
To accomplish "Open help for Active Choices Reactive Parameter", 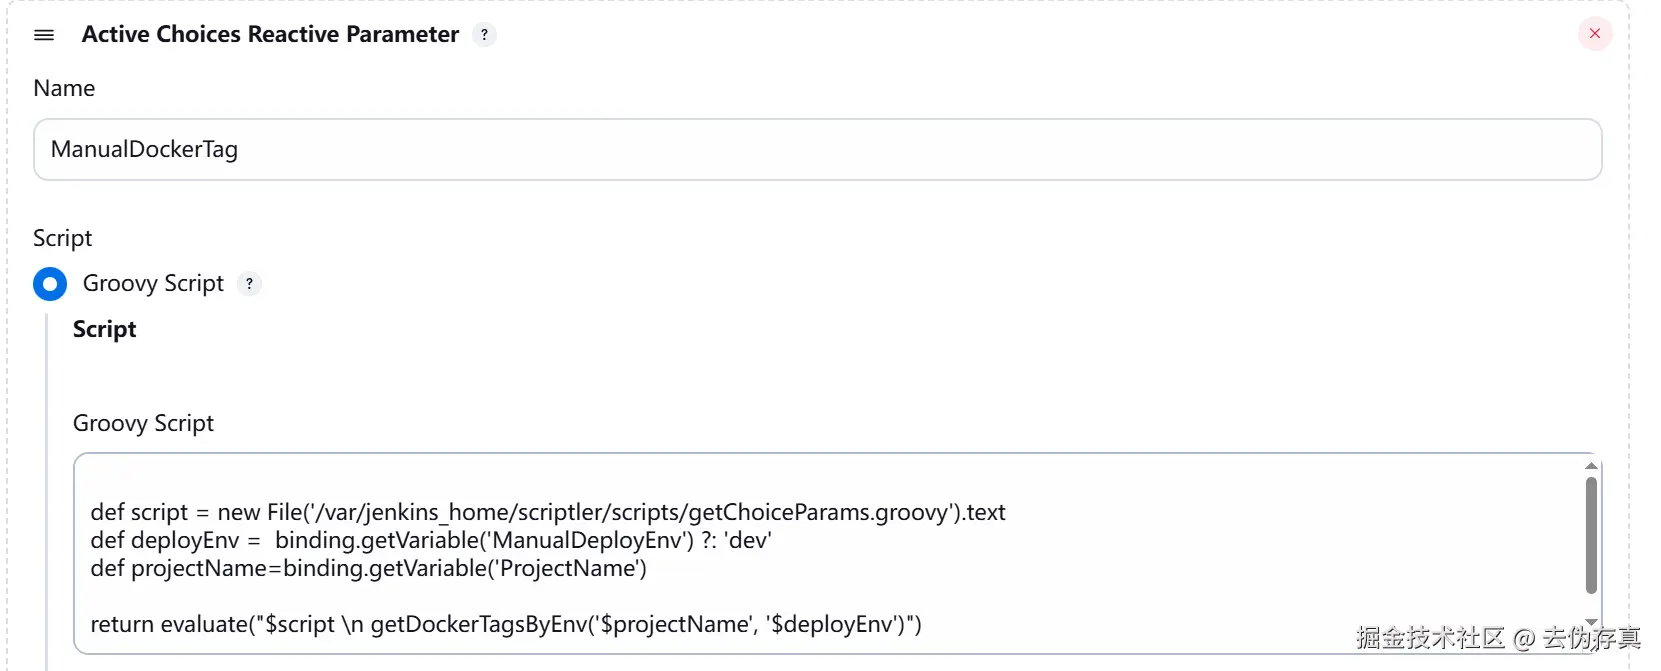I will 485,35.
